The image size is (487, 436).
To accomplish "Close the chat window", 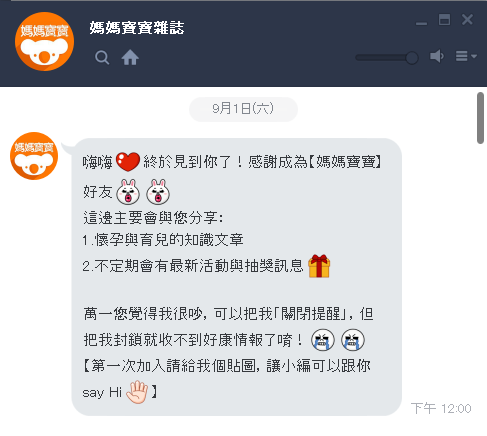I will click(467, 20).
